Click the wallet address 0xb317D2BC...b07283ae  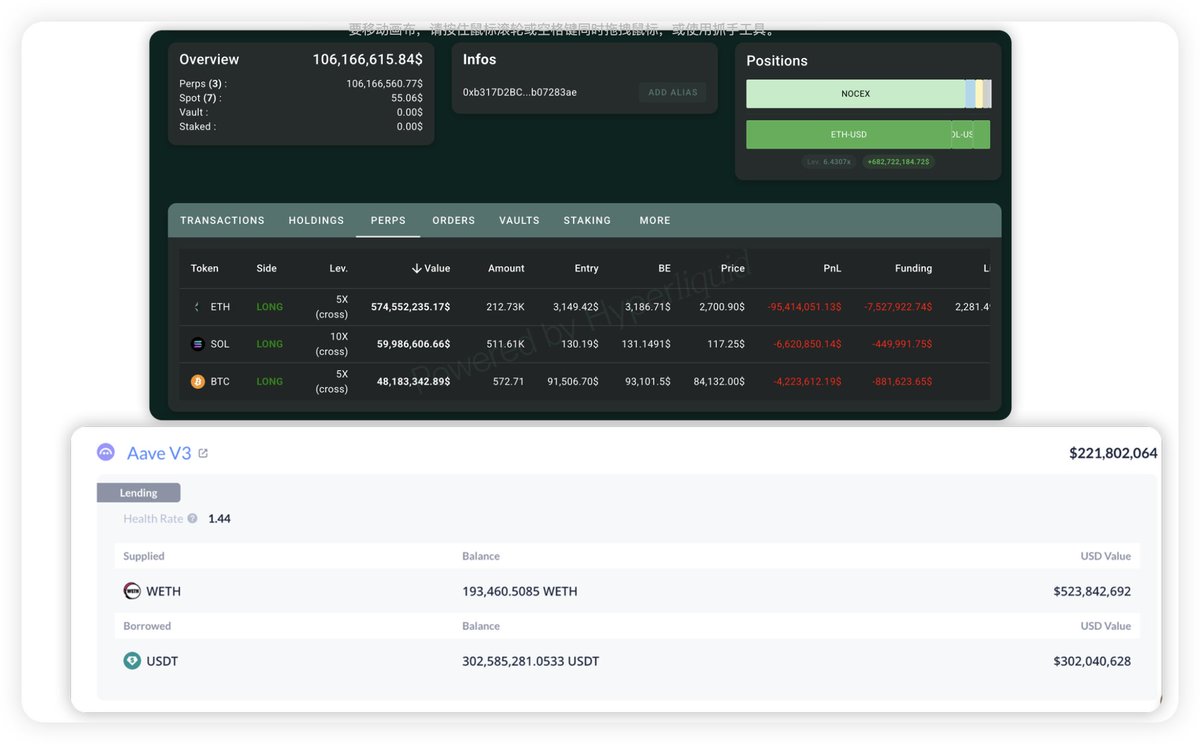click(519, 92)
